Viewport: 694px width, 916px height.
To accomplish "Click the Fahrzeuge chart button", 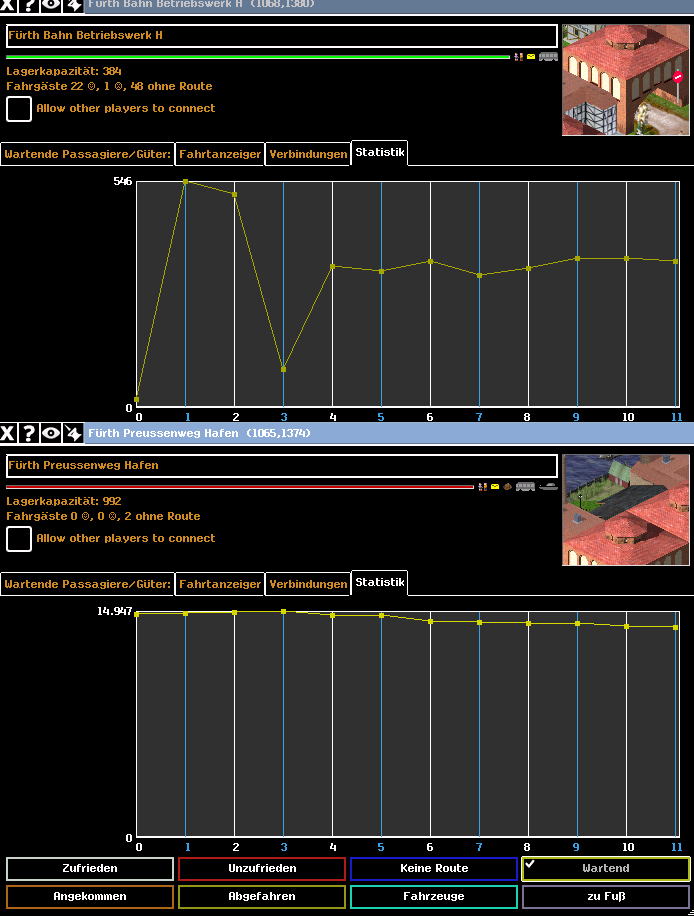I will (433, 897).
